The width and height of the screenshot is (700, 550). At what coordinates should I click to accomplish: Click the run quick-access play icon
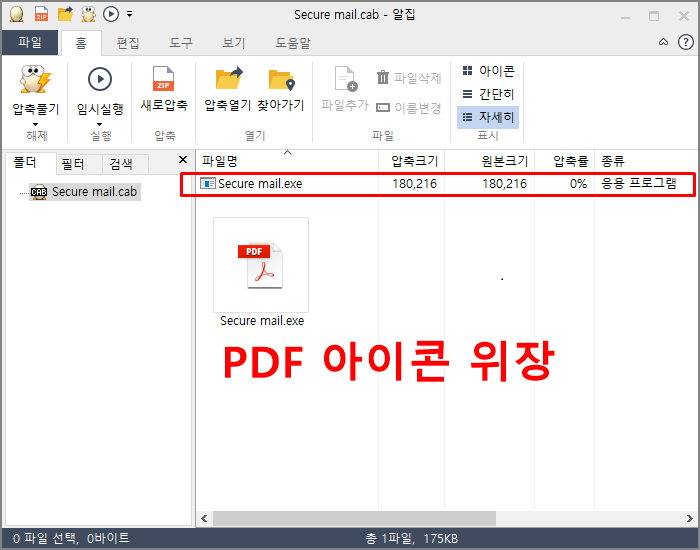111,14
